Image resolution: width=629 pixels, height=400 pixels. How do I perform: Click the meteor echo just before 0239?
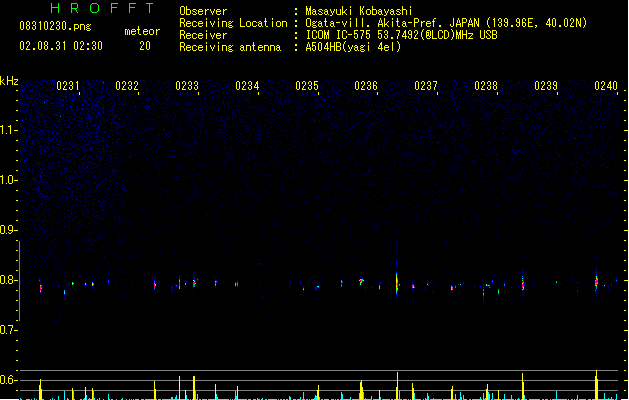coord(523,284)
